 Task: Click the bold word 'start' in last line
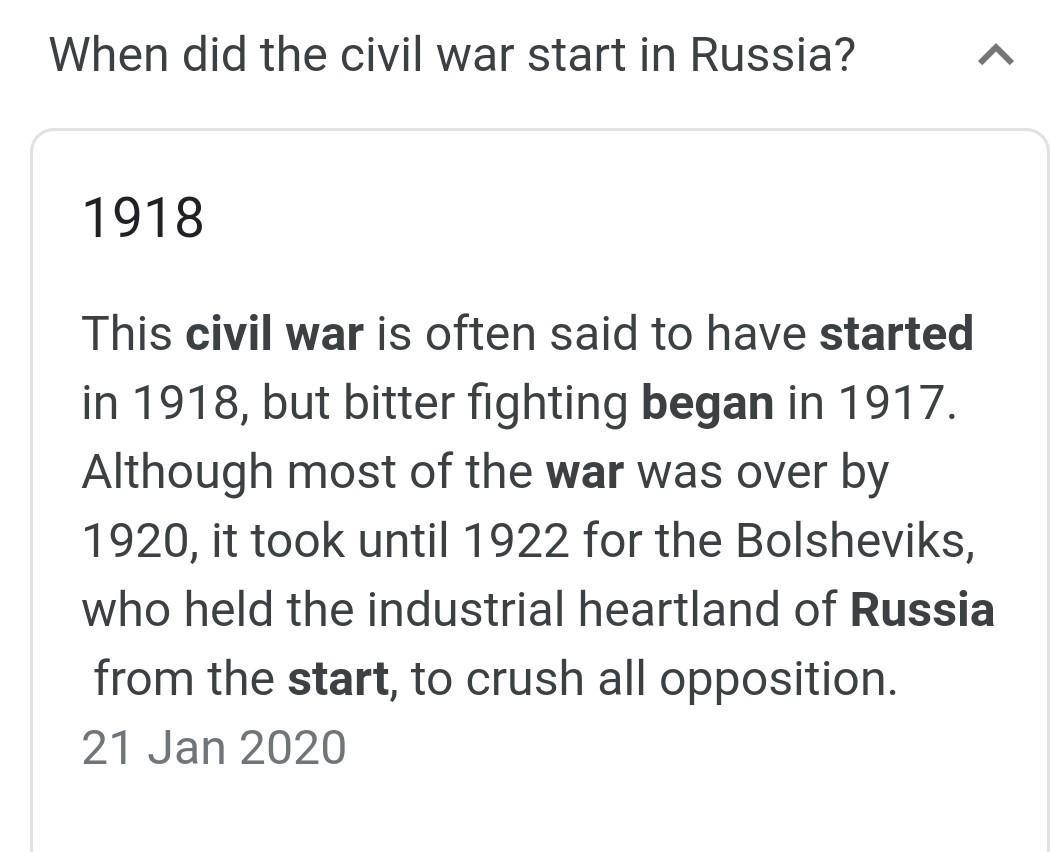coord(338,679)
